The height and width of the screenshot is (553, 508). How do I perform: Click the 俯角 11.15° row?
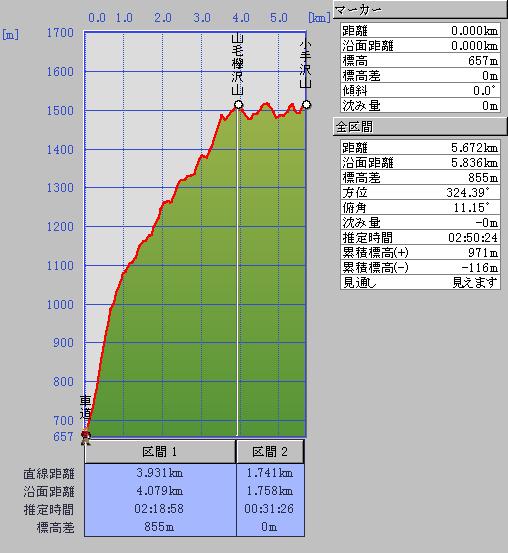[x=420, y=207]
